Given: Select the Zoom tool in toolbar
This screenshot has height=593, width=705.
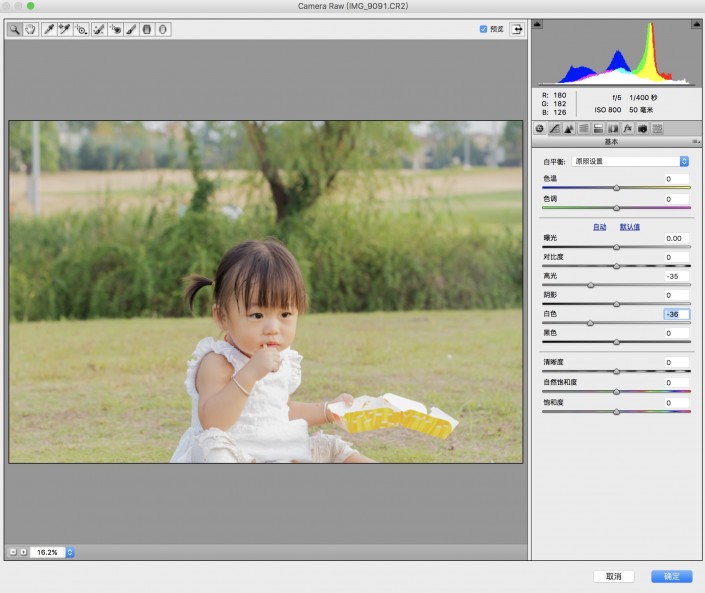Looking at the screenshot, I should pos(15,30).
